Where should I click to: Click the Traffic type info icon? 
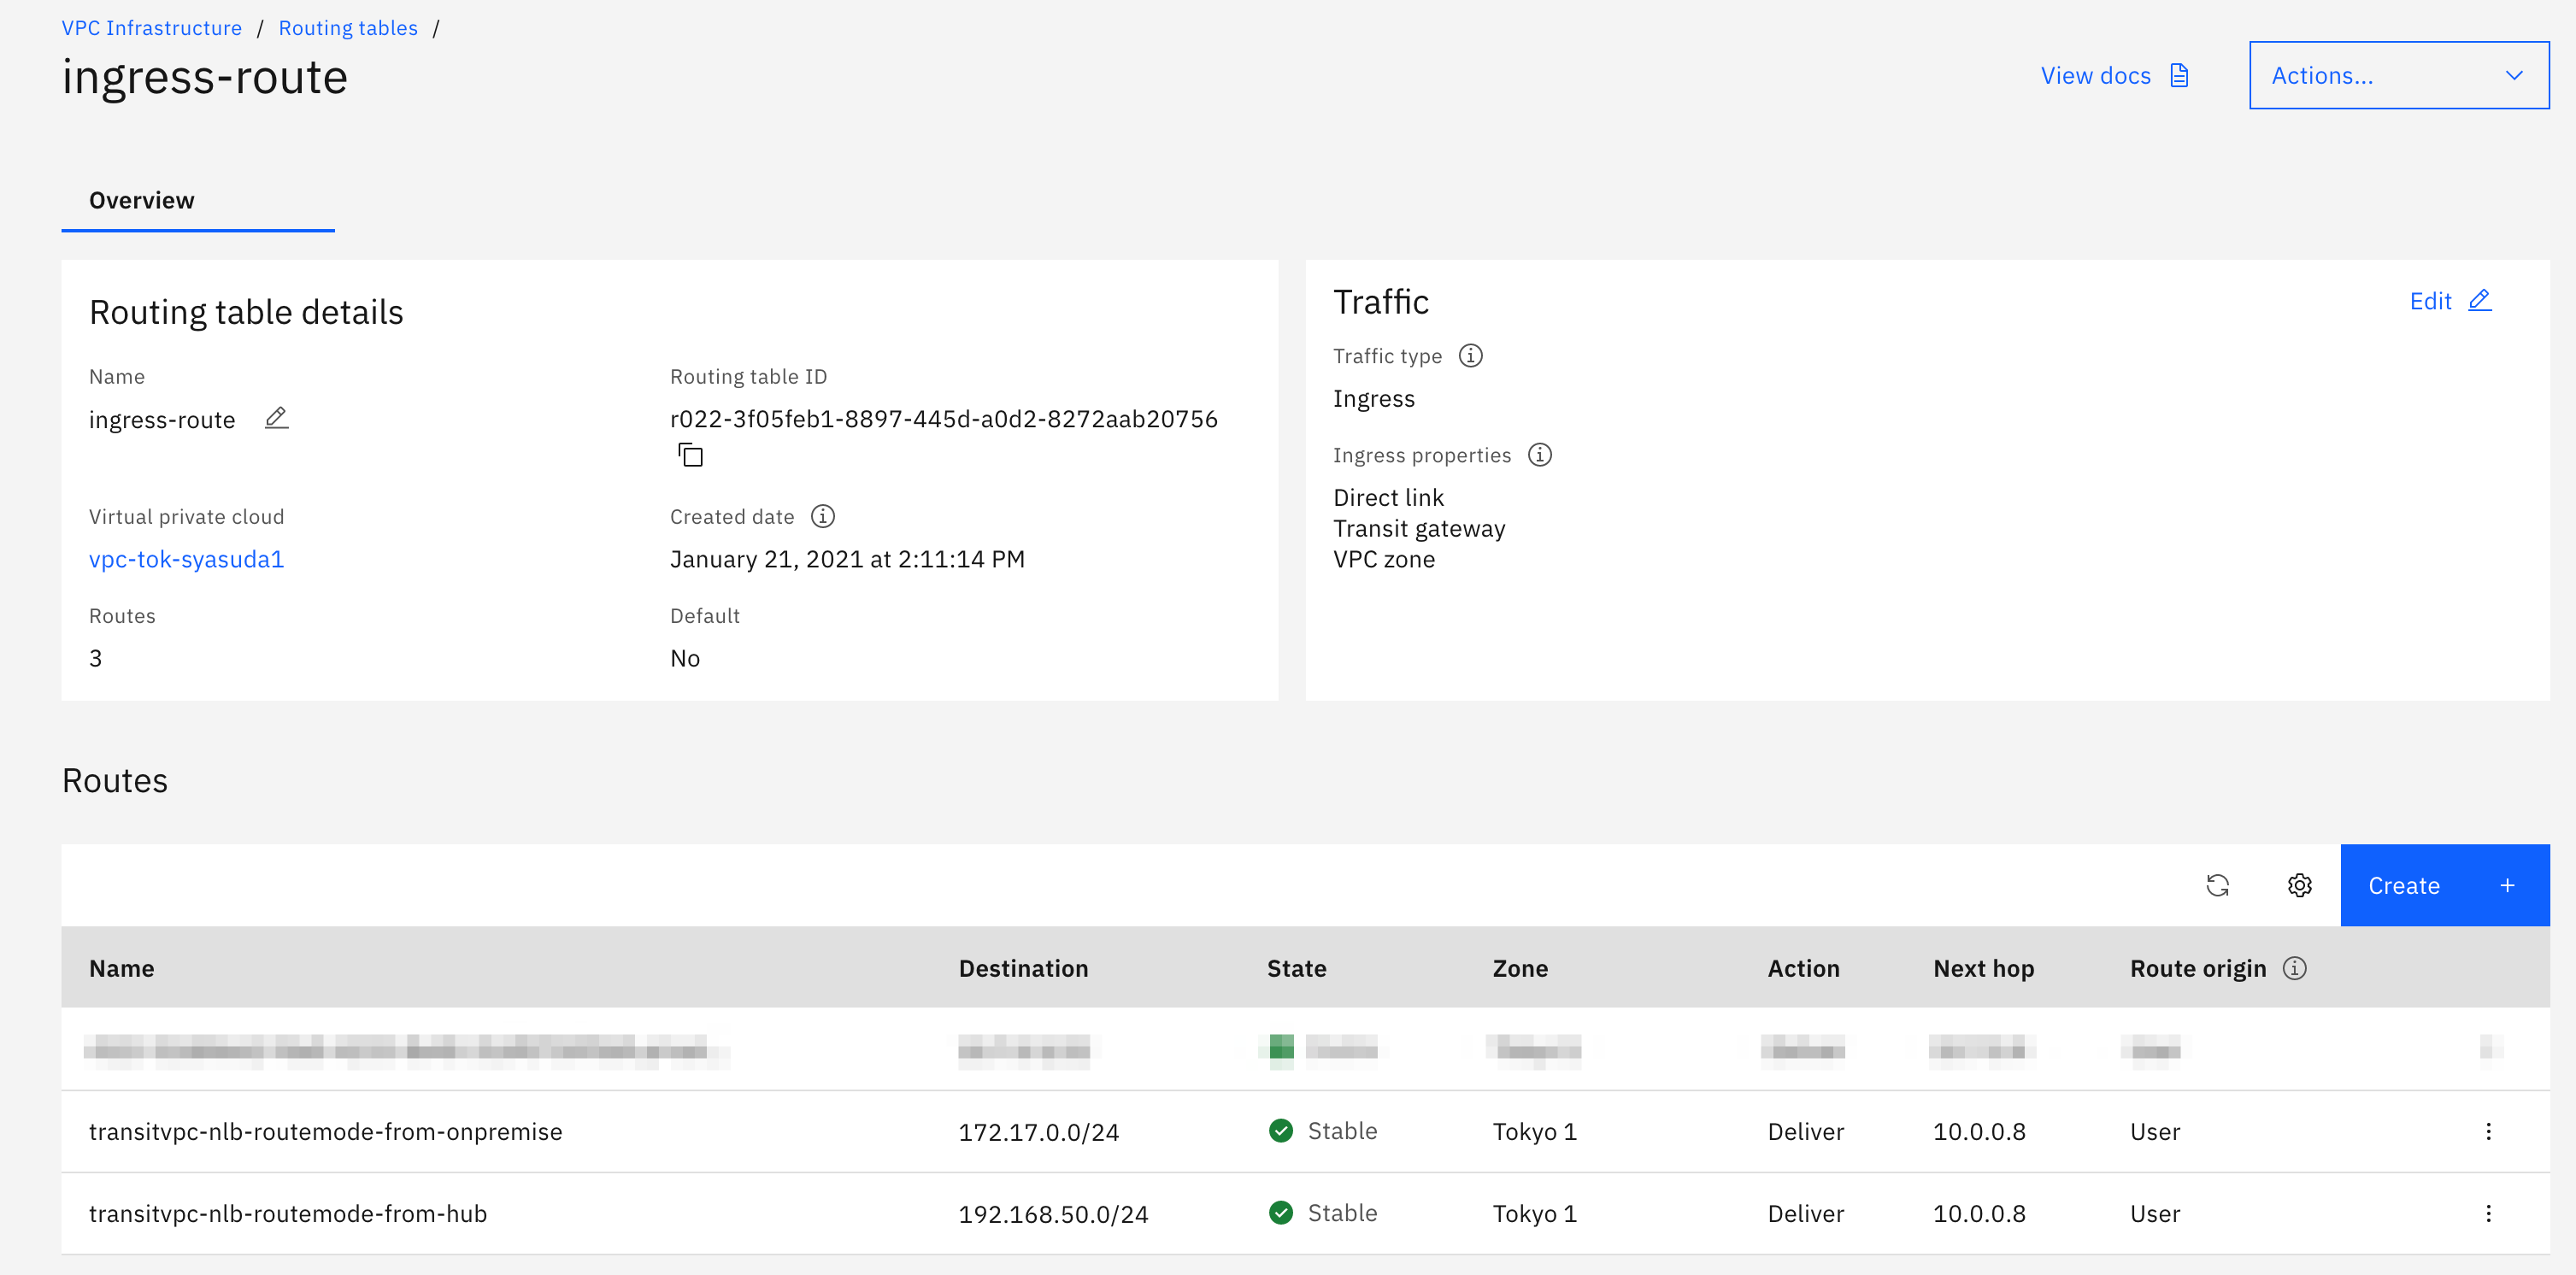(x=1470, y=356)
